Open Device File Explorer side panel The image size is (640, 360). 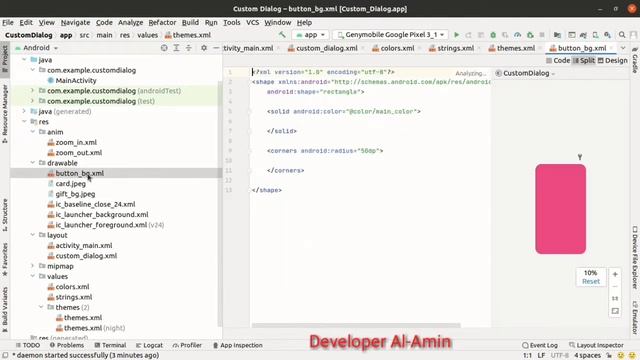click(x=635, y=258)
